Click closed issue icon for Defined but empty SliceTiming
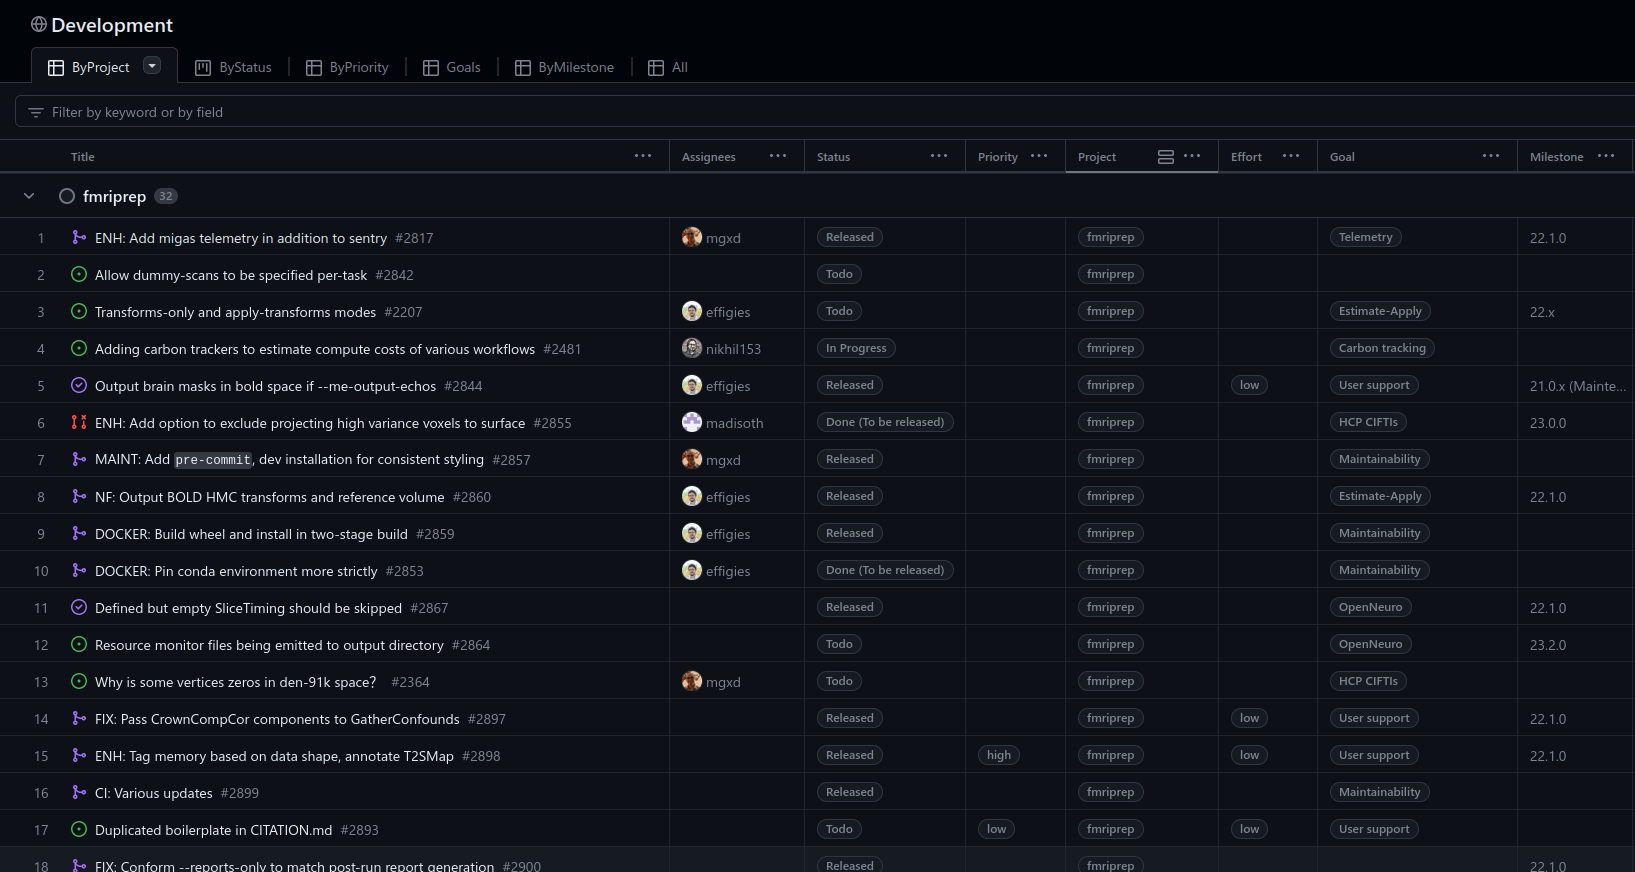This screenshot has height=872, width=1635. (79, 607)
